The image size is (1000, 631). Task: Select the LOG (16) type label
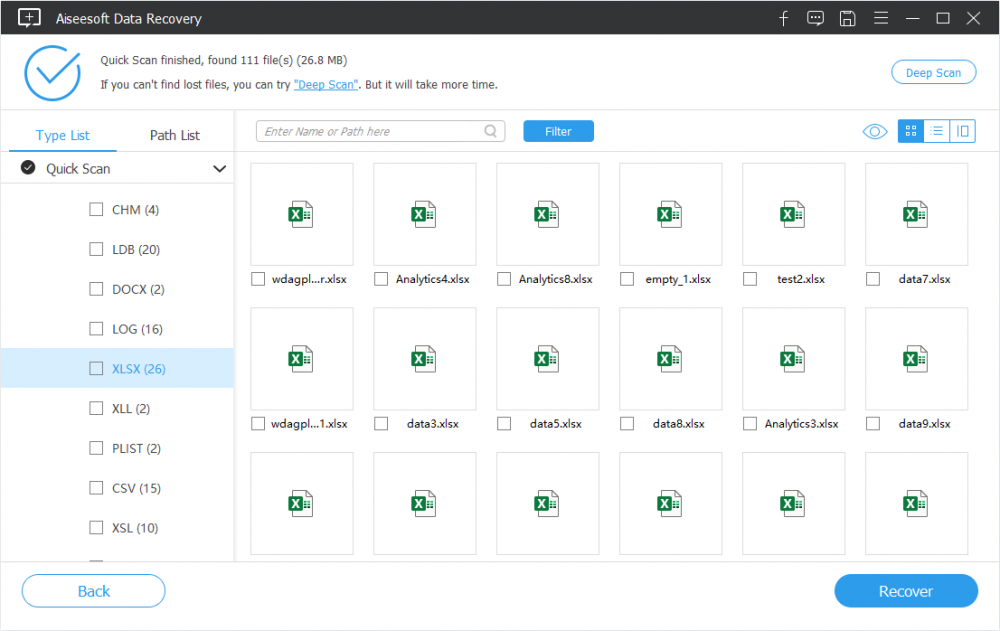(137, 329)
